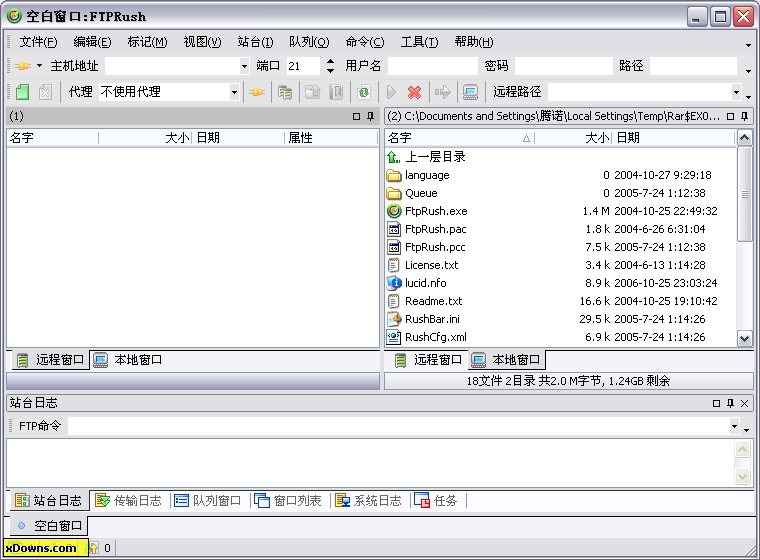Click the refresh icon in toolbar
The image size is (760, 560).
tap(364, 92)
